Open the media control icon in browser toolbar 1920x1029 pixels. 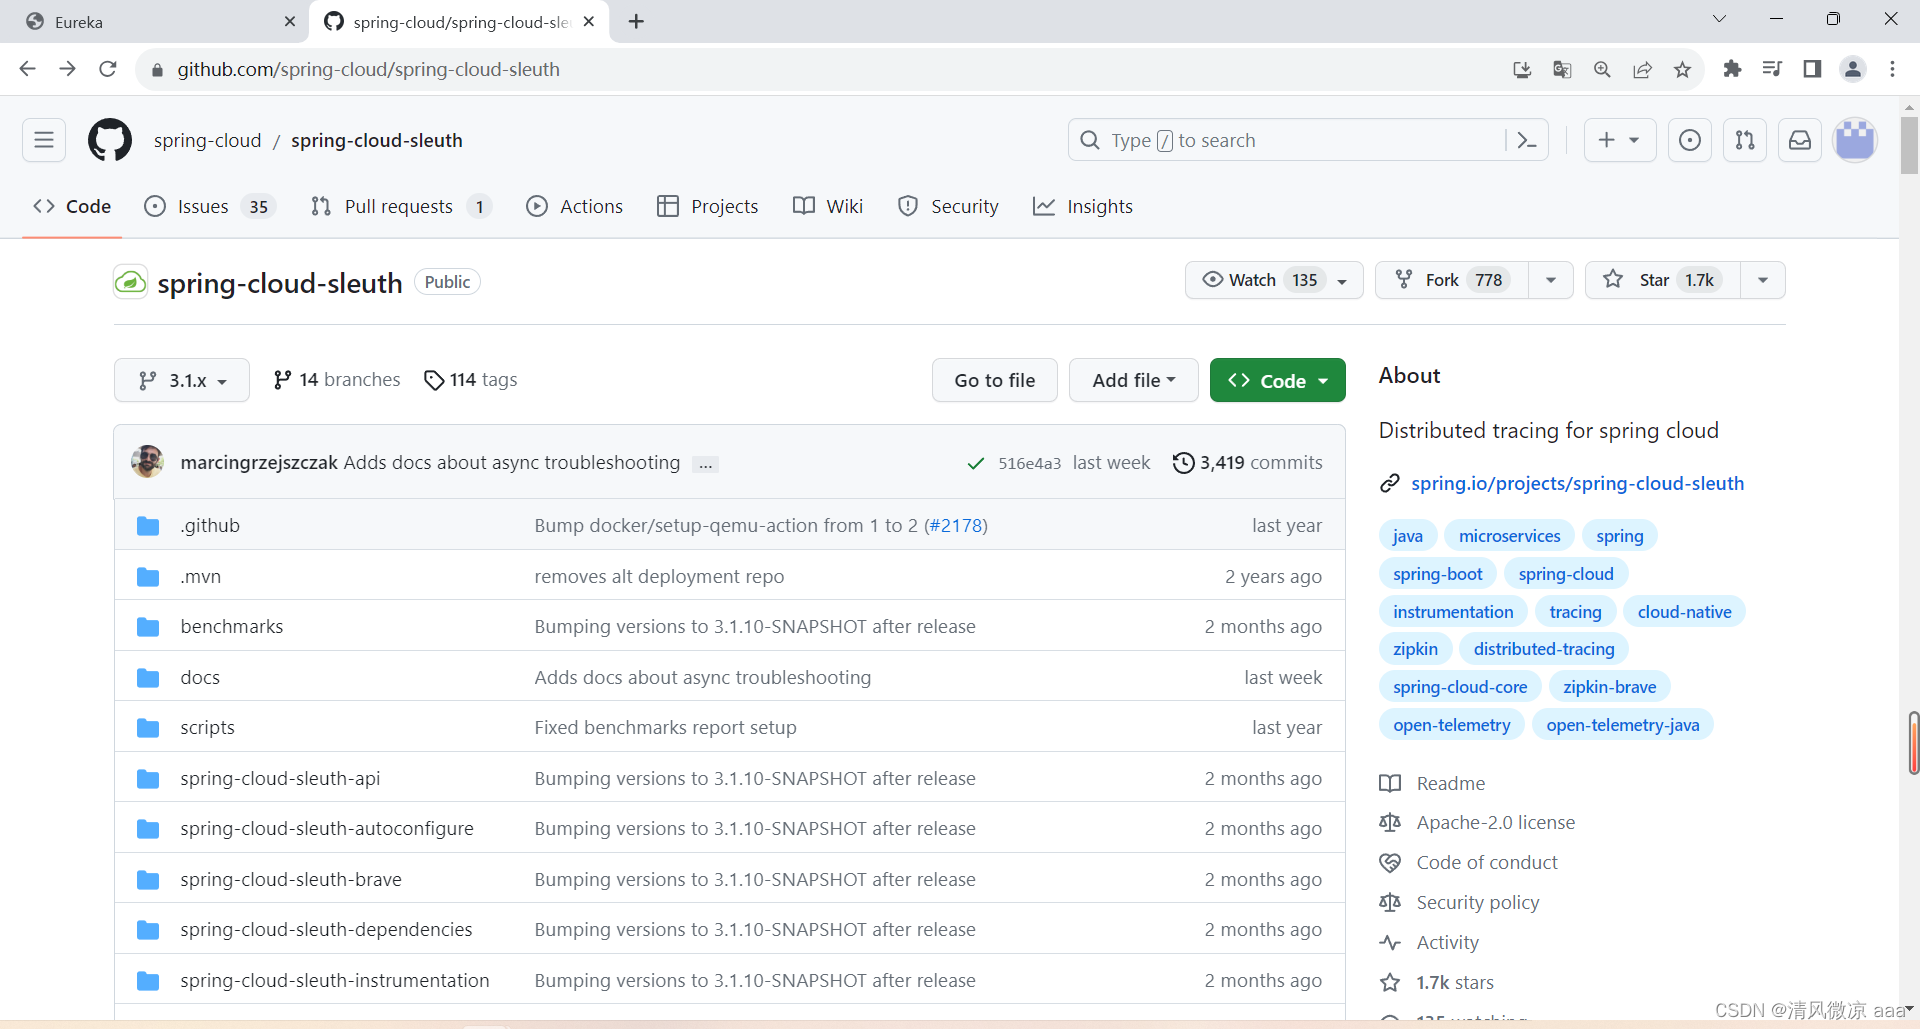point(1772,69)
